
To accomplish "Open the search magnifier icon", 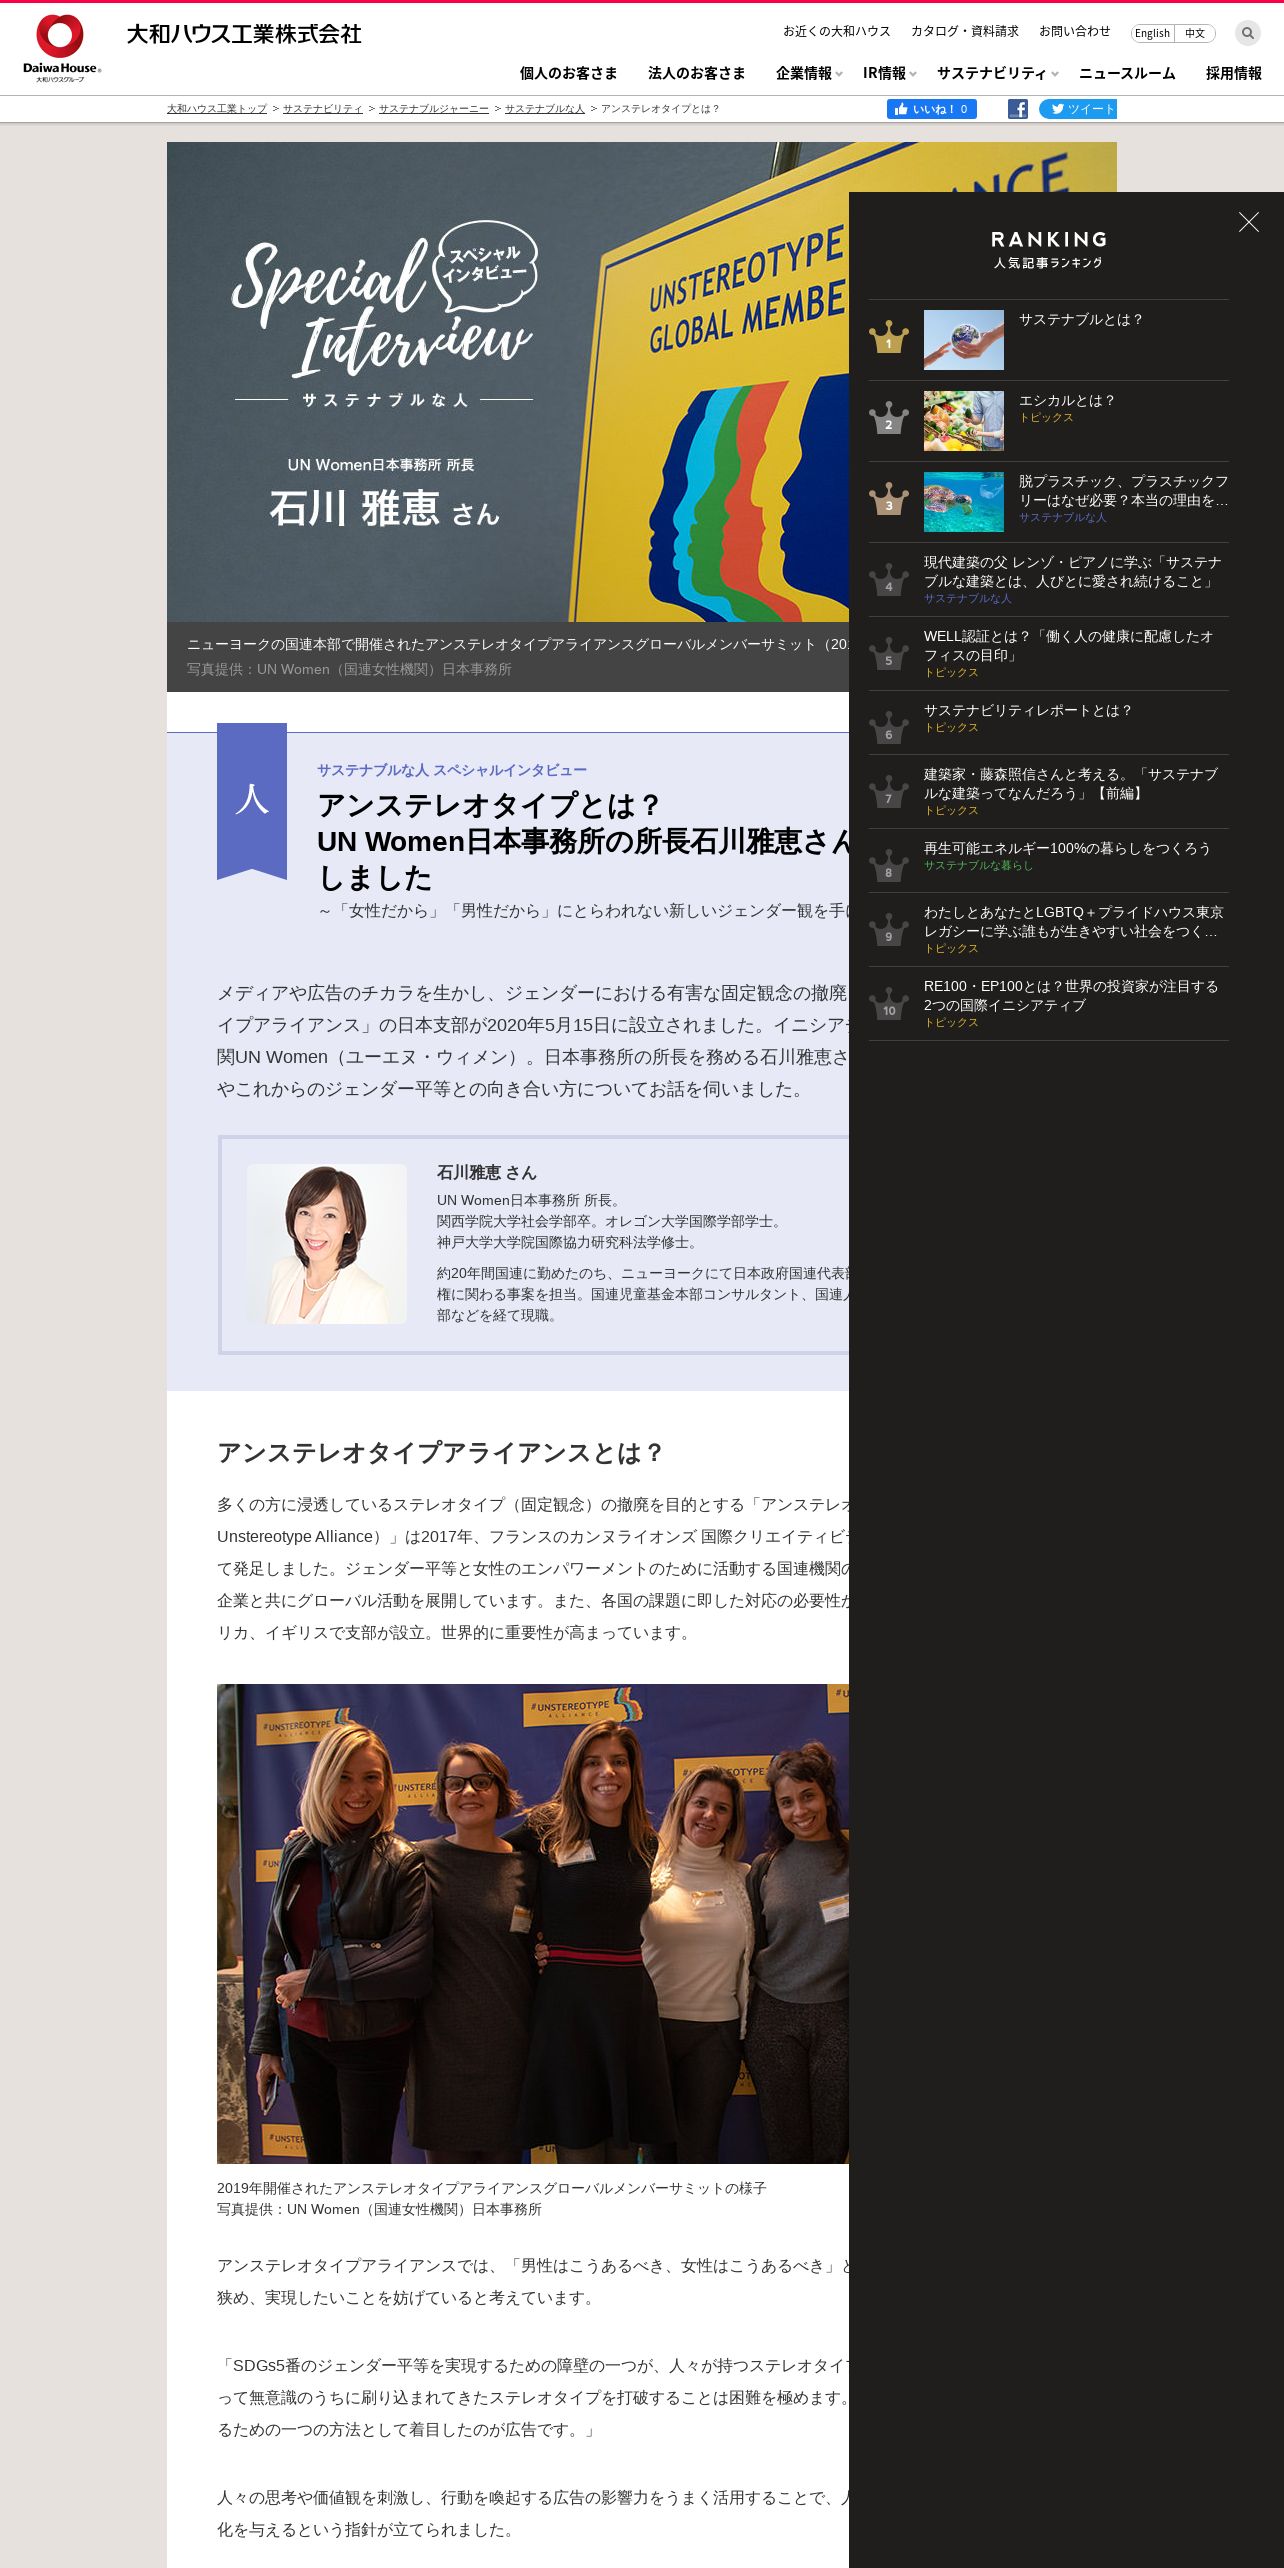I will (x=1247, y=33).
